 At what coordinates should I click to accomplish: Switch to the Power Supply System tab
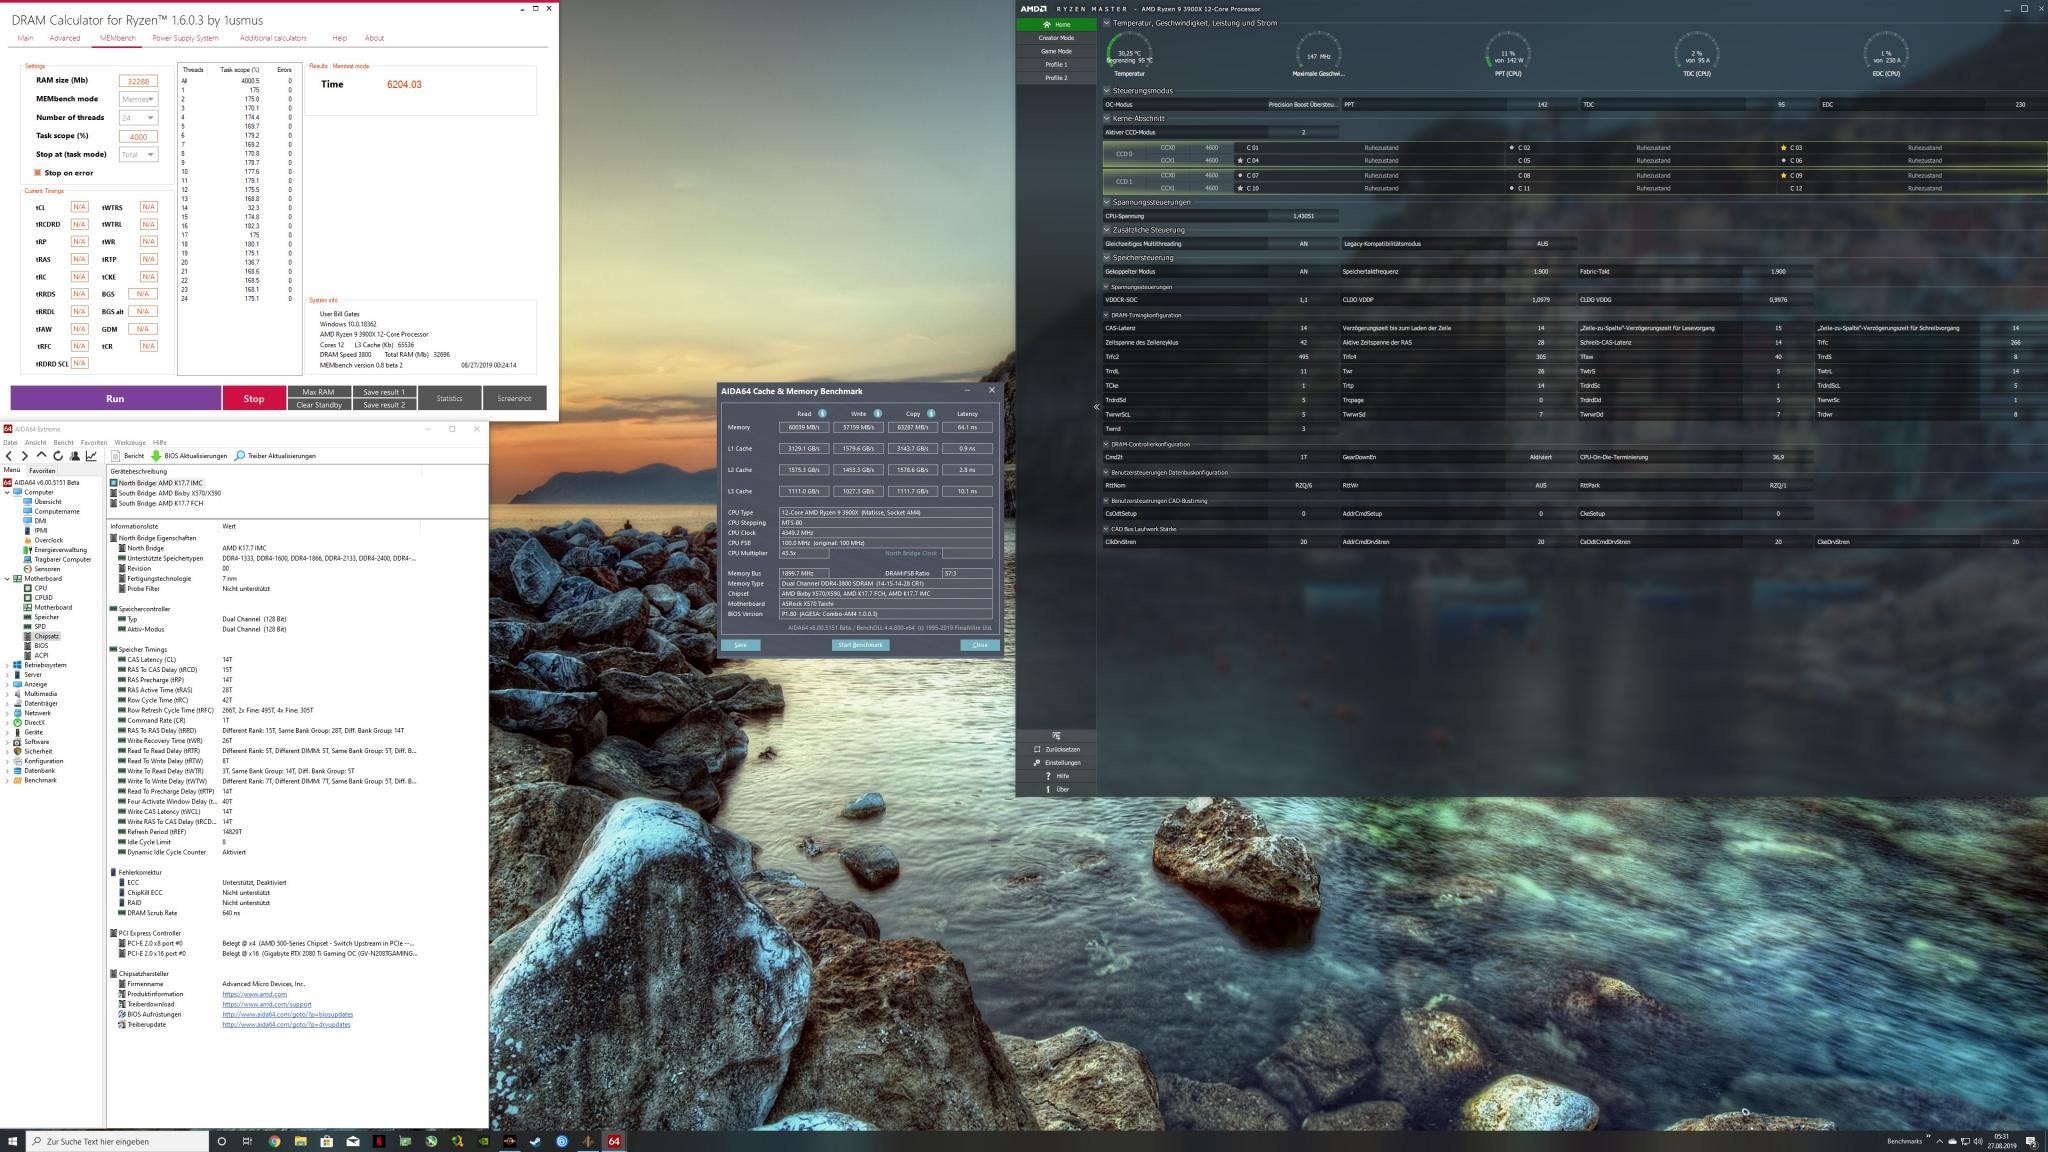tap(185, 38)
